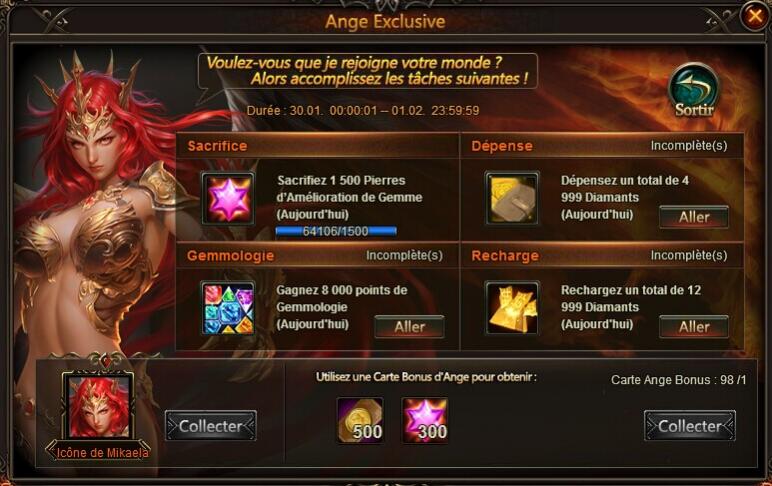The height and width of the screenshot is (486, 772).
Task: Click Aller in the Recharge task
Action: [694, 327]
